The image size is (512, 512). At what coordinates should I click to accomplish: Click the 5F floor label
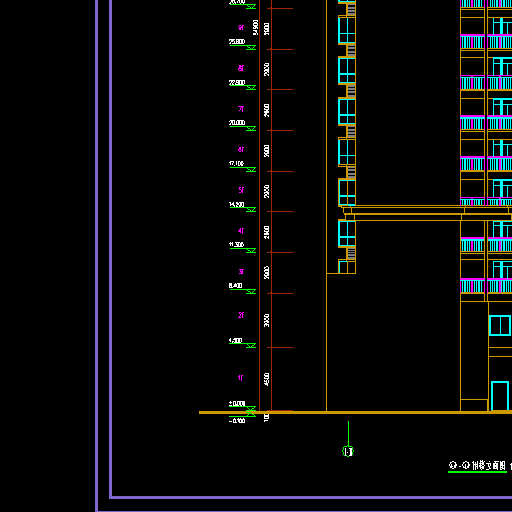[x=241, y=190]
